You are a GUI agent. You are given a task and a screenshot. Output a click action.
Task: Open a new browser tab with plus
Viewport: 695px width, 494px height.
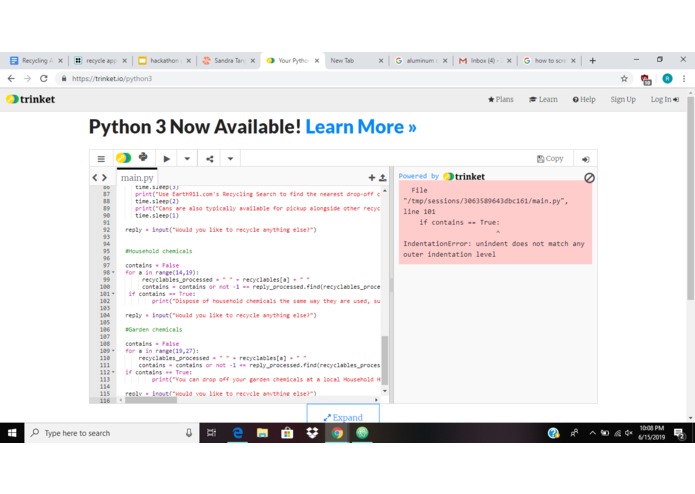click(593, 61)
